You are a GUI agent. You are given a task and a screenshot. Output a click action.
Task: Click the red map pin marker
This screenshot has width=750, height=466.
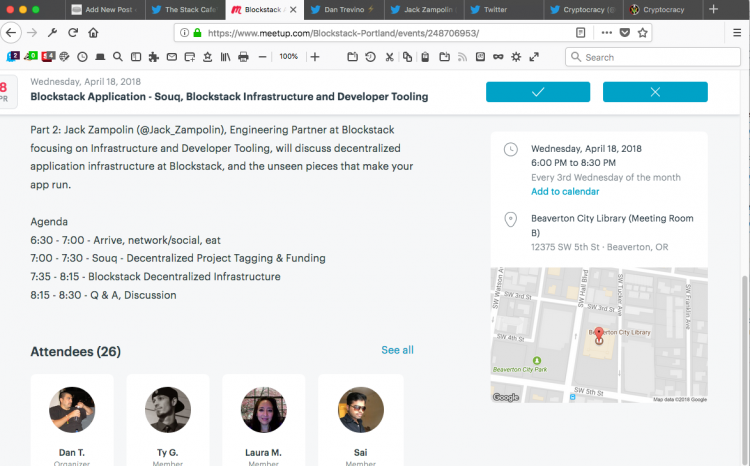pos(599,336)
